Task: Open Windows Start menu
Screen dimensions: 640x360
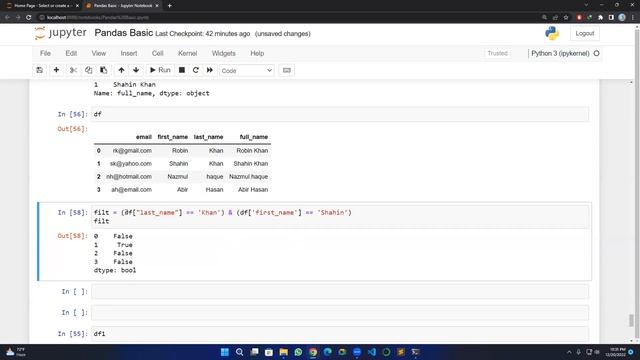Action: coord(224,352)
